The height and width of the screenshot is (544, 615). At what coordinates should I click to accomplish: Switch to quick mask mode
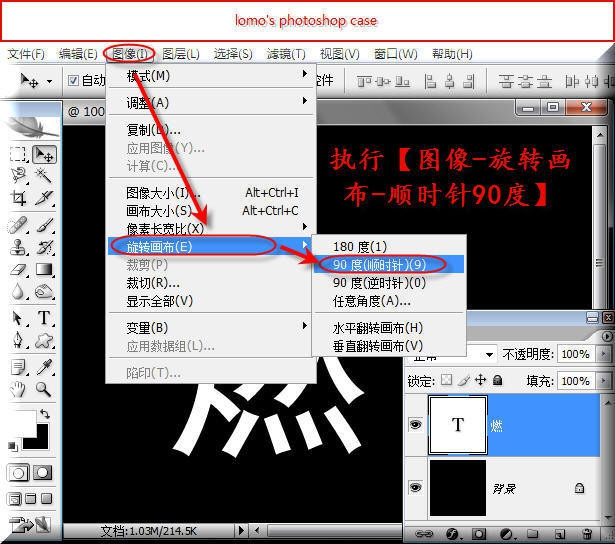pos(42,473)
